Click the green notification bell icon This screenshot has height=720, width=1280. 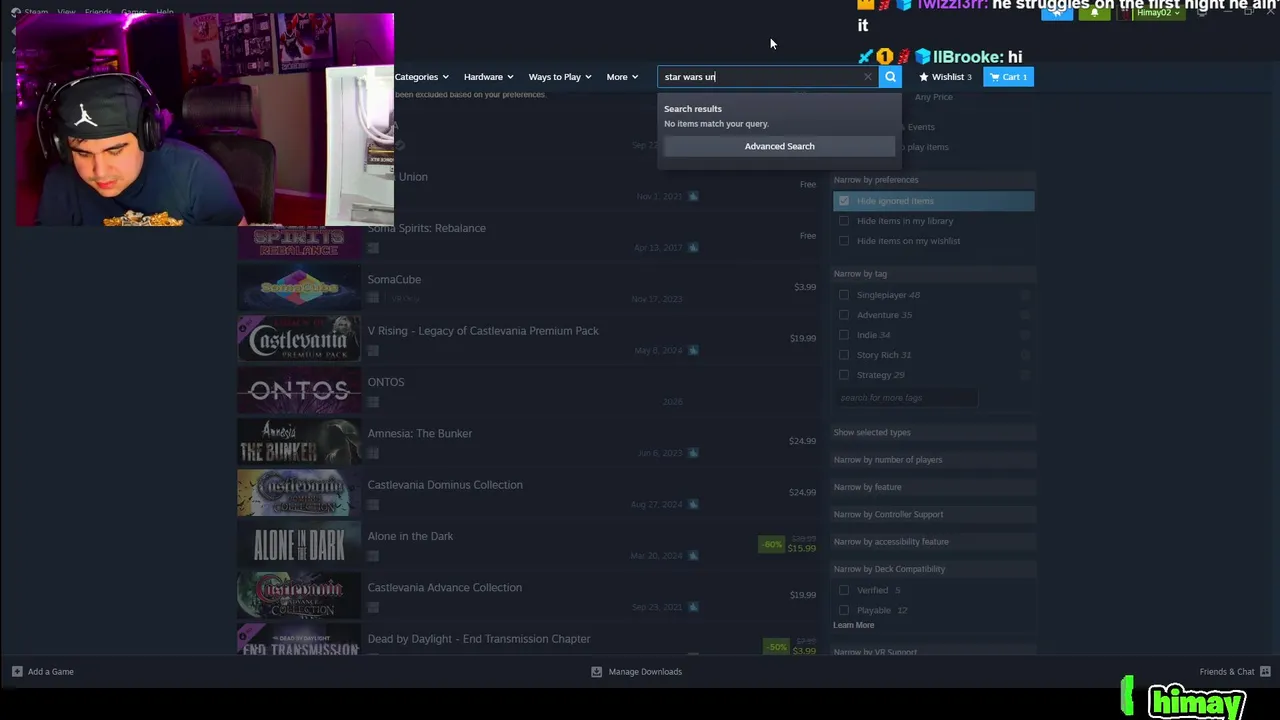point(1095,13)
